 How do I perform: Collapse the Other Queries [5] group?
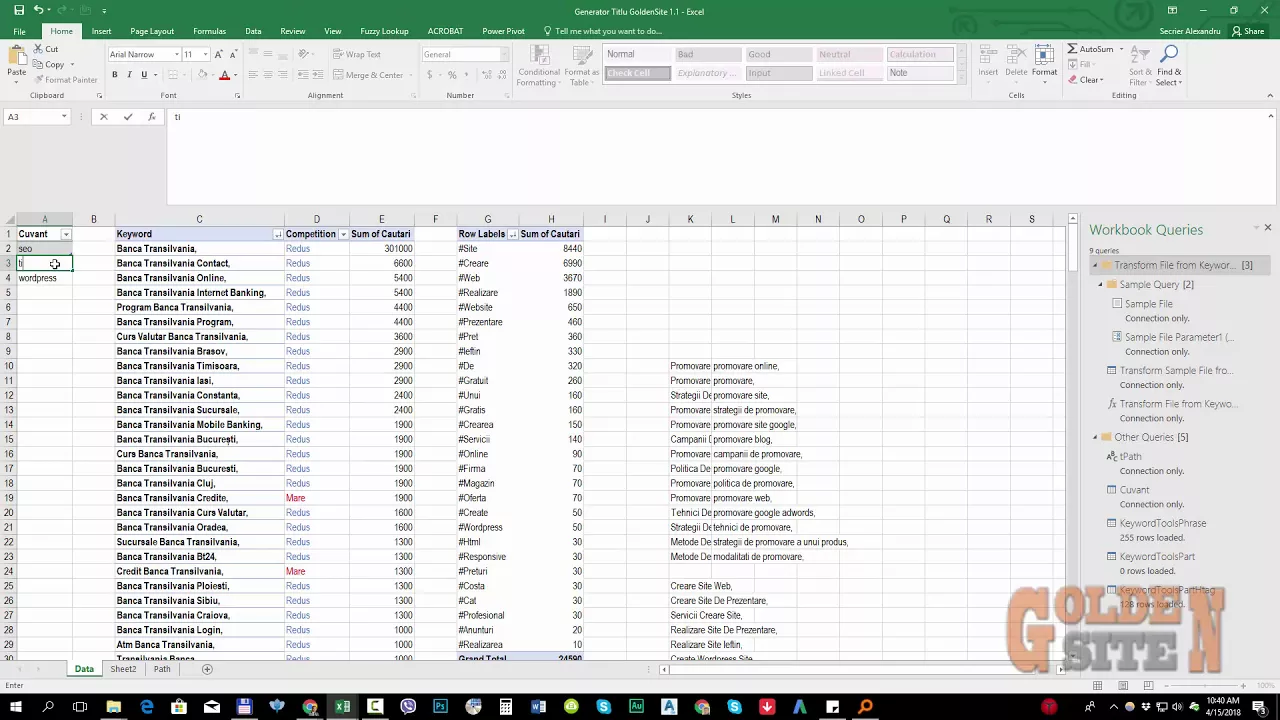(x=1095, y=437)
